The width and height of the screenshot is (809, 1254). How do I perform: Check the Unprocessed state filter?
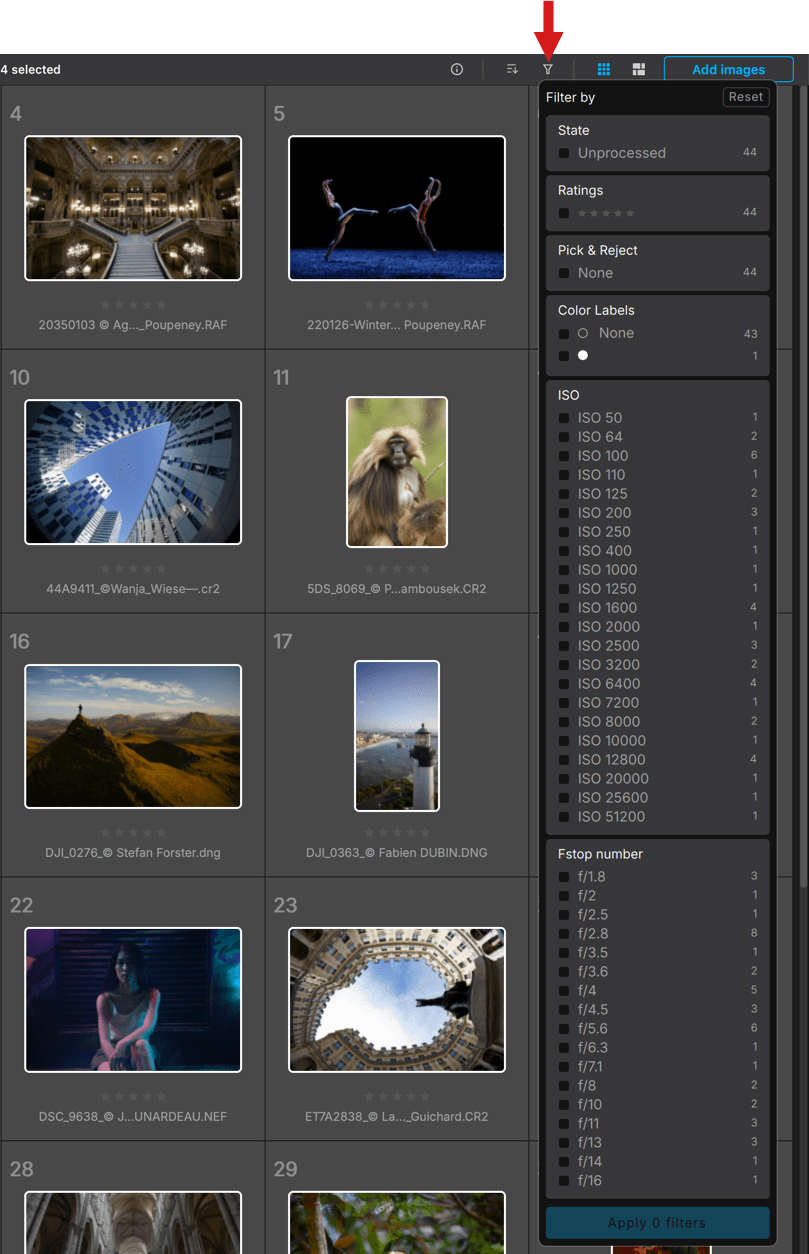pyautogui.click(x=564, y=153)
